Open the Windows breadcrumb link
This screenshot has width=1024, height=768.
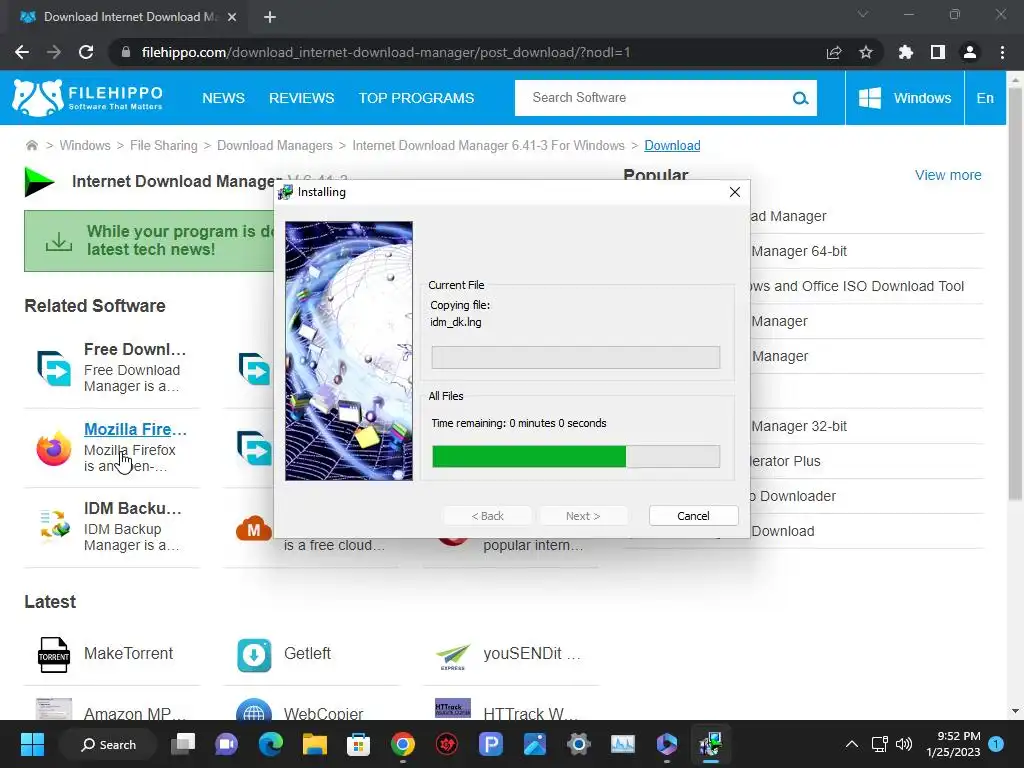click(85, 145)
